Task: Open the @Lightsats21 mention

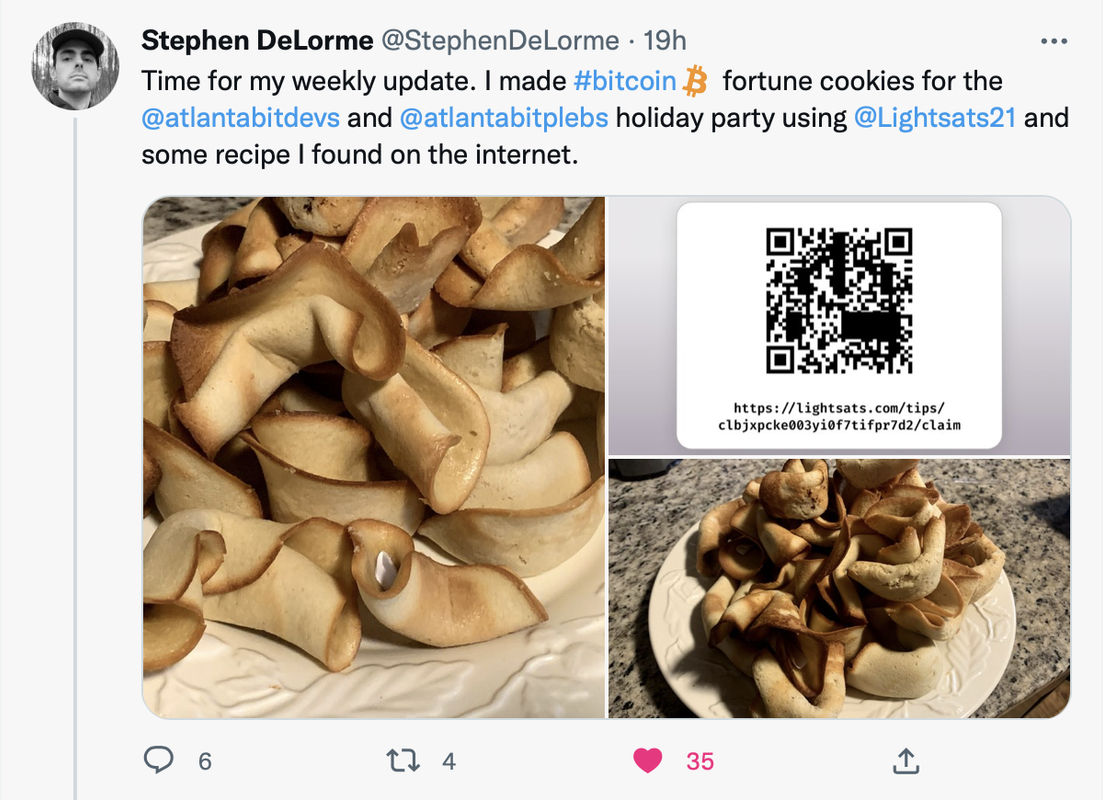Action: coord(935,118)
